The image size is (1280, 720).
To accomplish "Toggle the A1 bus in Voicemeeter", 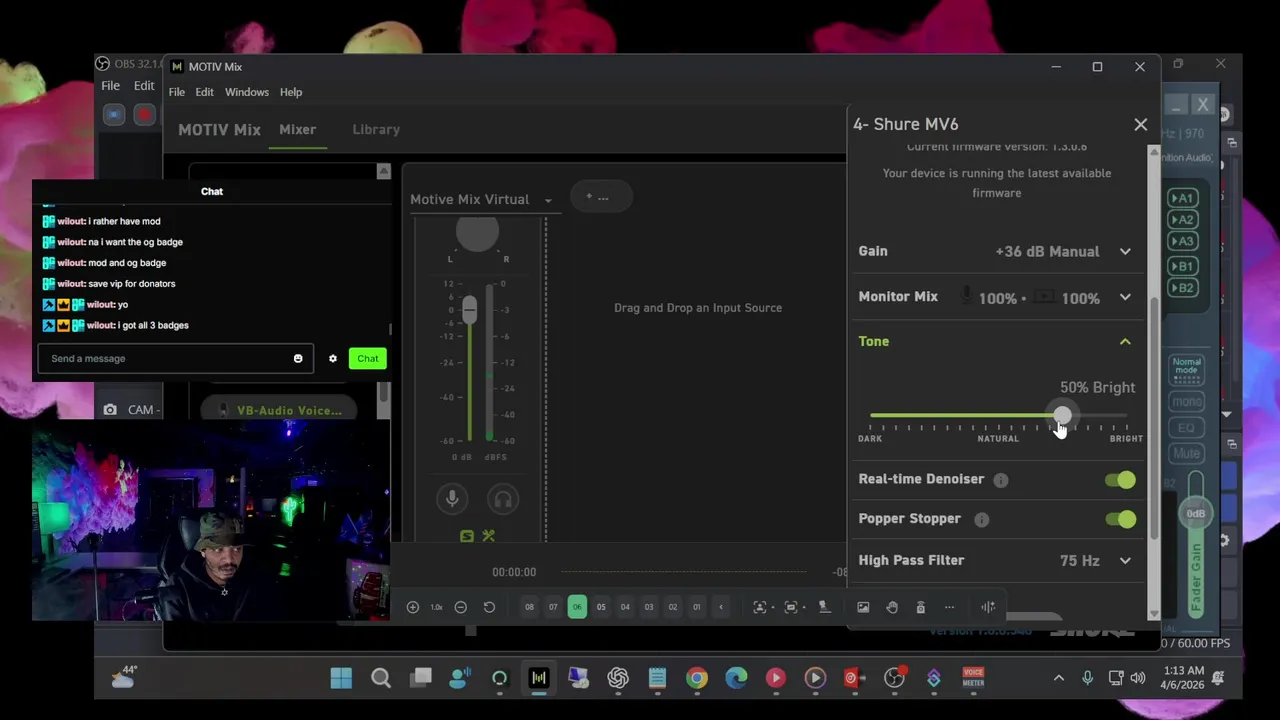I will click(1183, 198).
